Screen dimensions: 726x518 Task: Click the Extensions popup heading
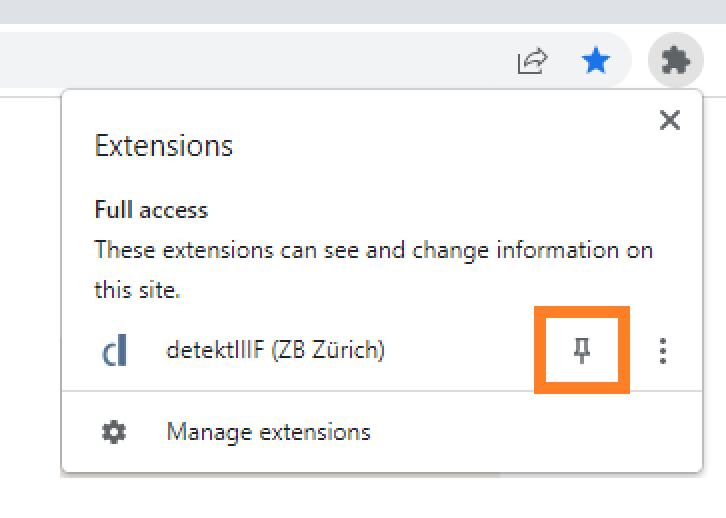tap(163, 146)
